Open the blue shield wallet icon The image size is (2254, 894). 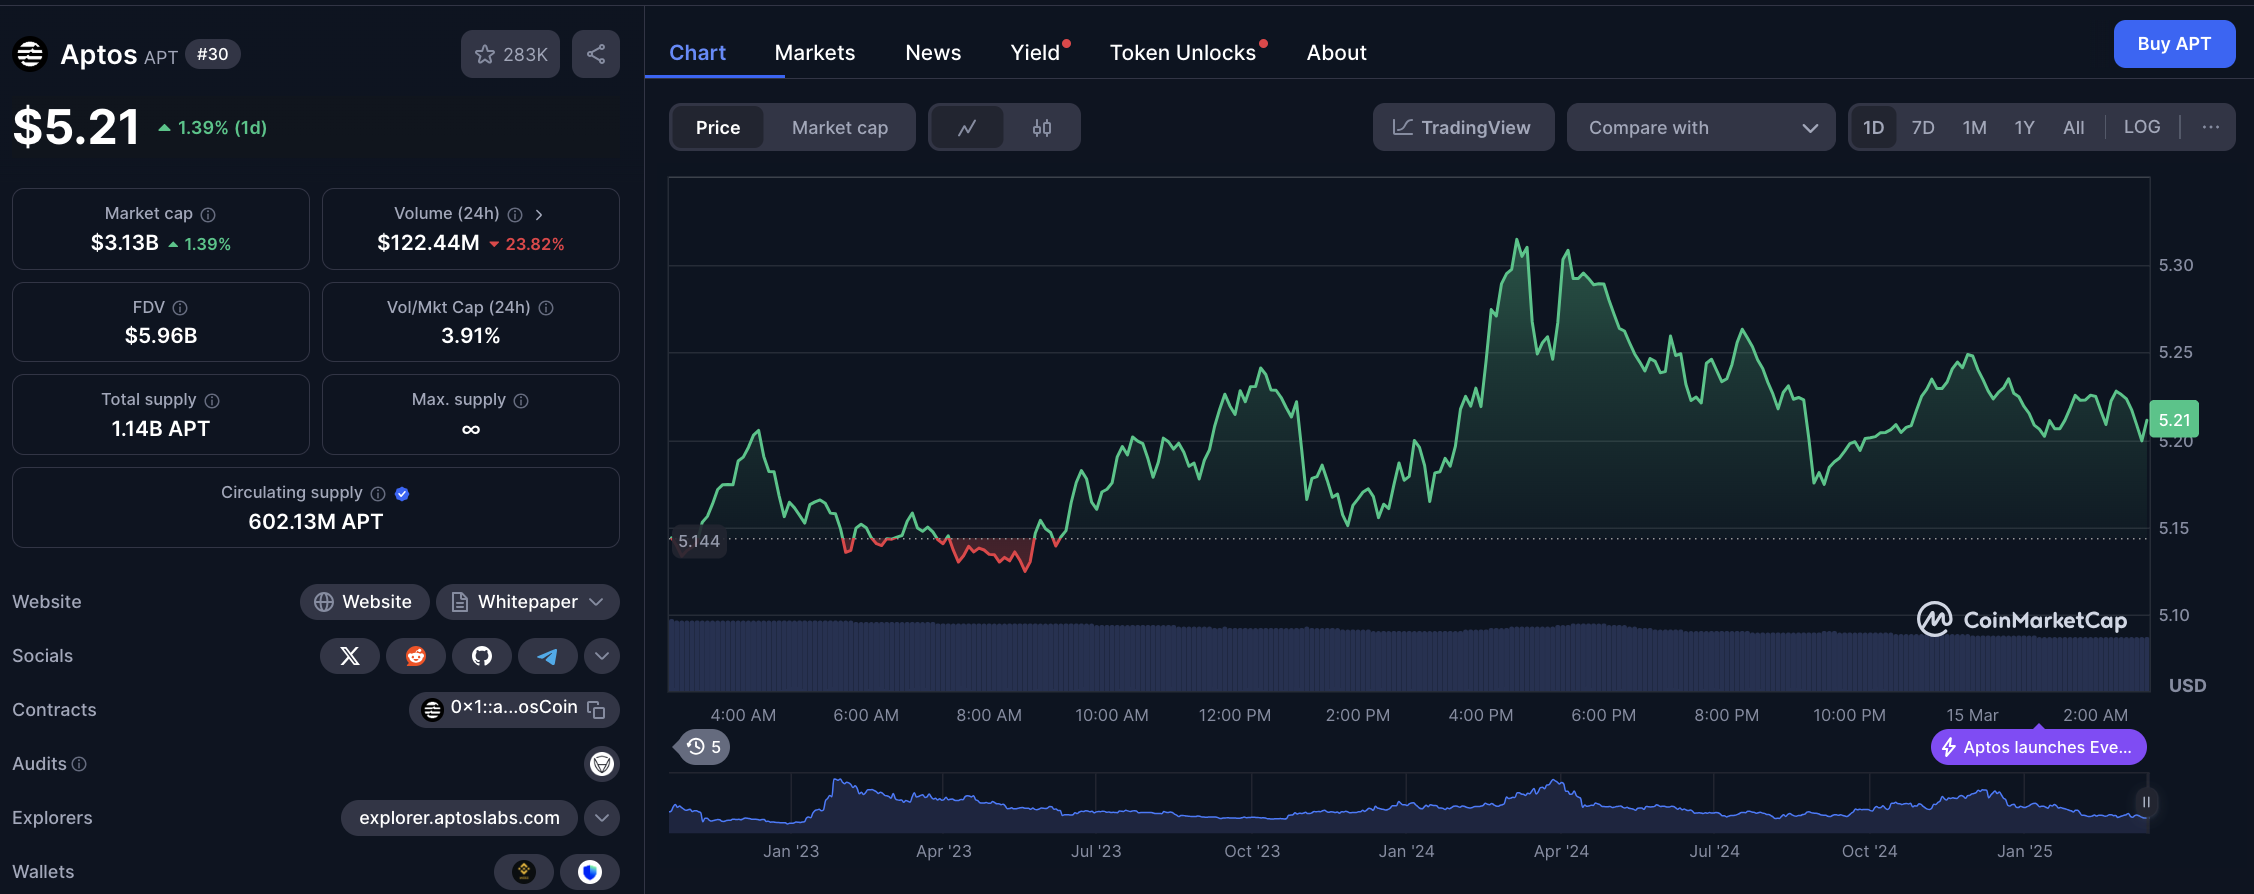(x=590, y=872)
